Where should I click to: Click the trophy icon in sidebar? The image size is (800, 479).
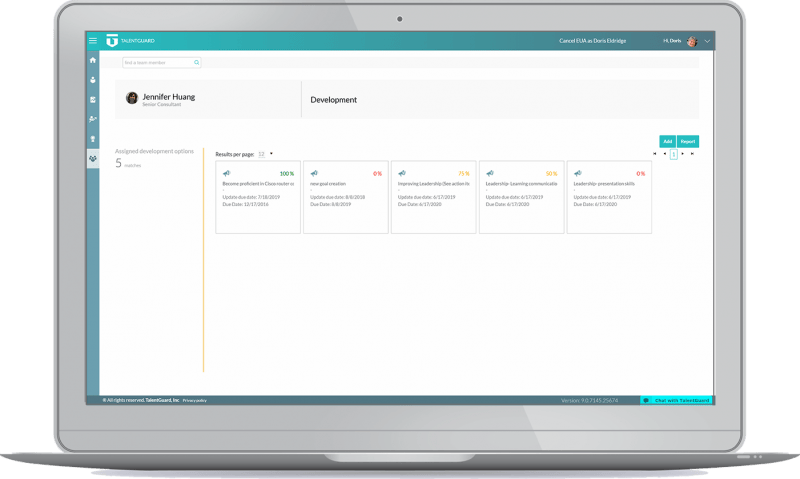[93, 138]
